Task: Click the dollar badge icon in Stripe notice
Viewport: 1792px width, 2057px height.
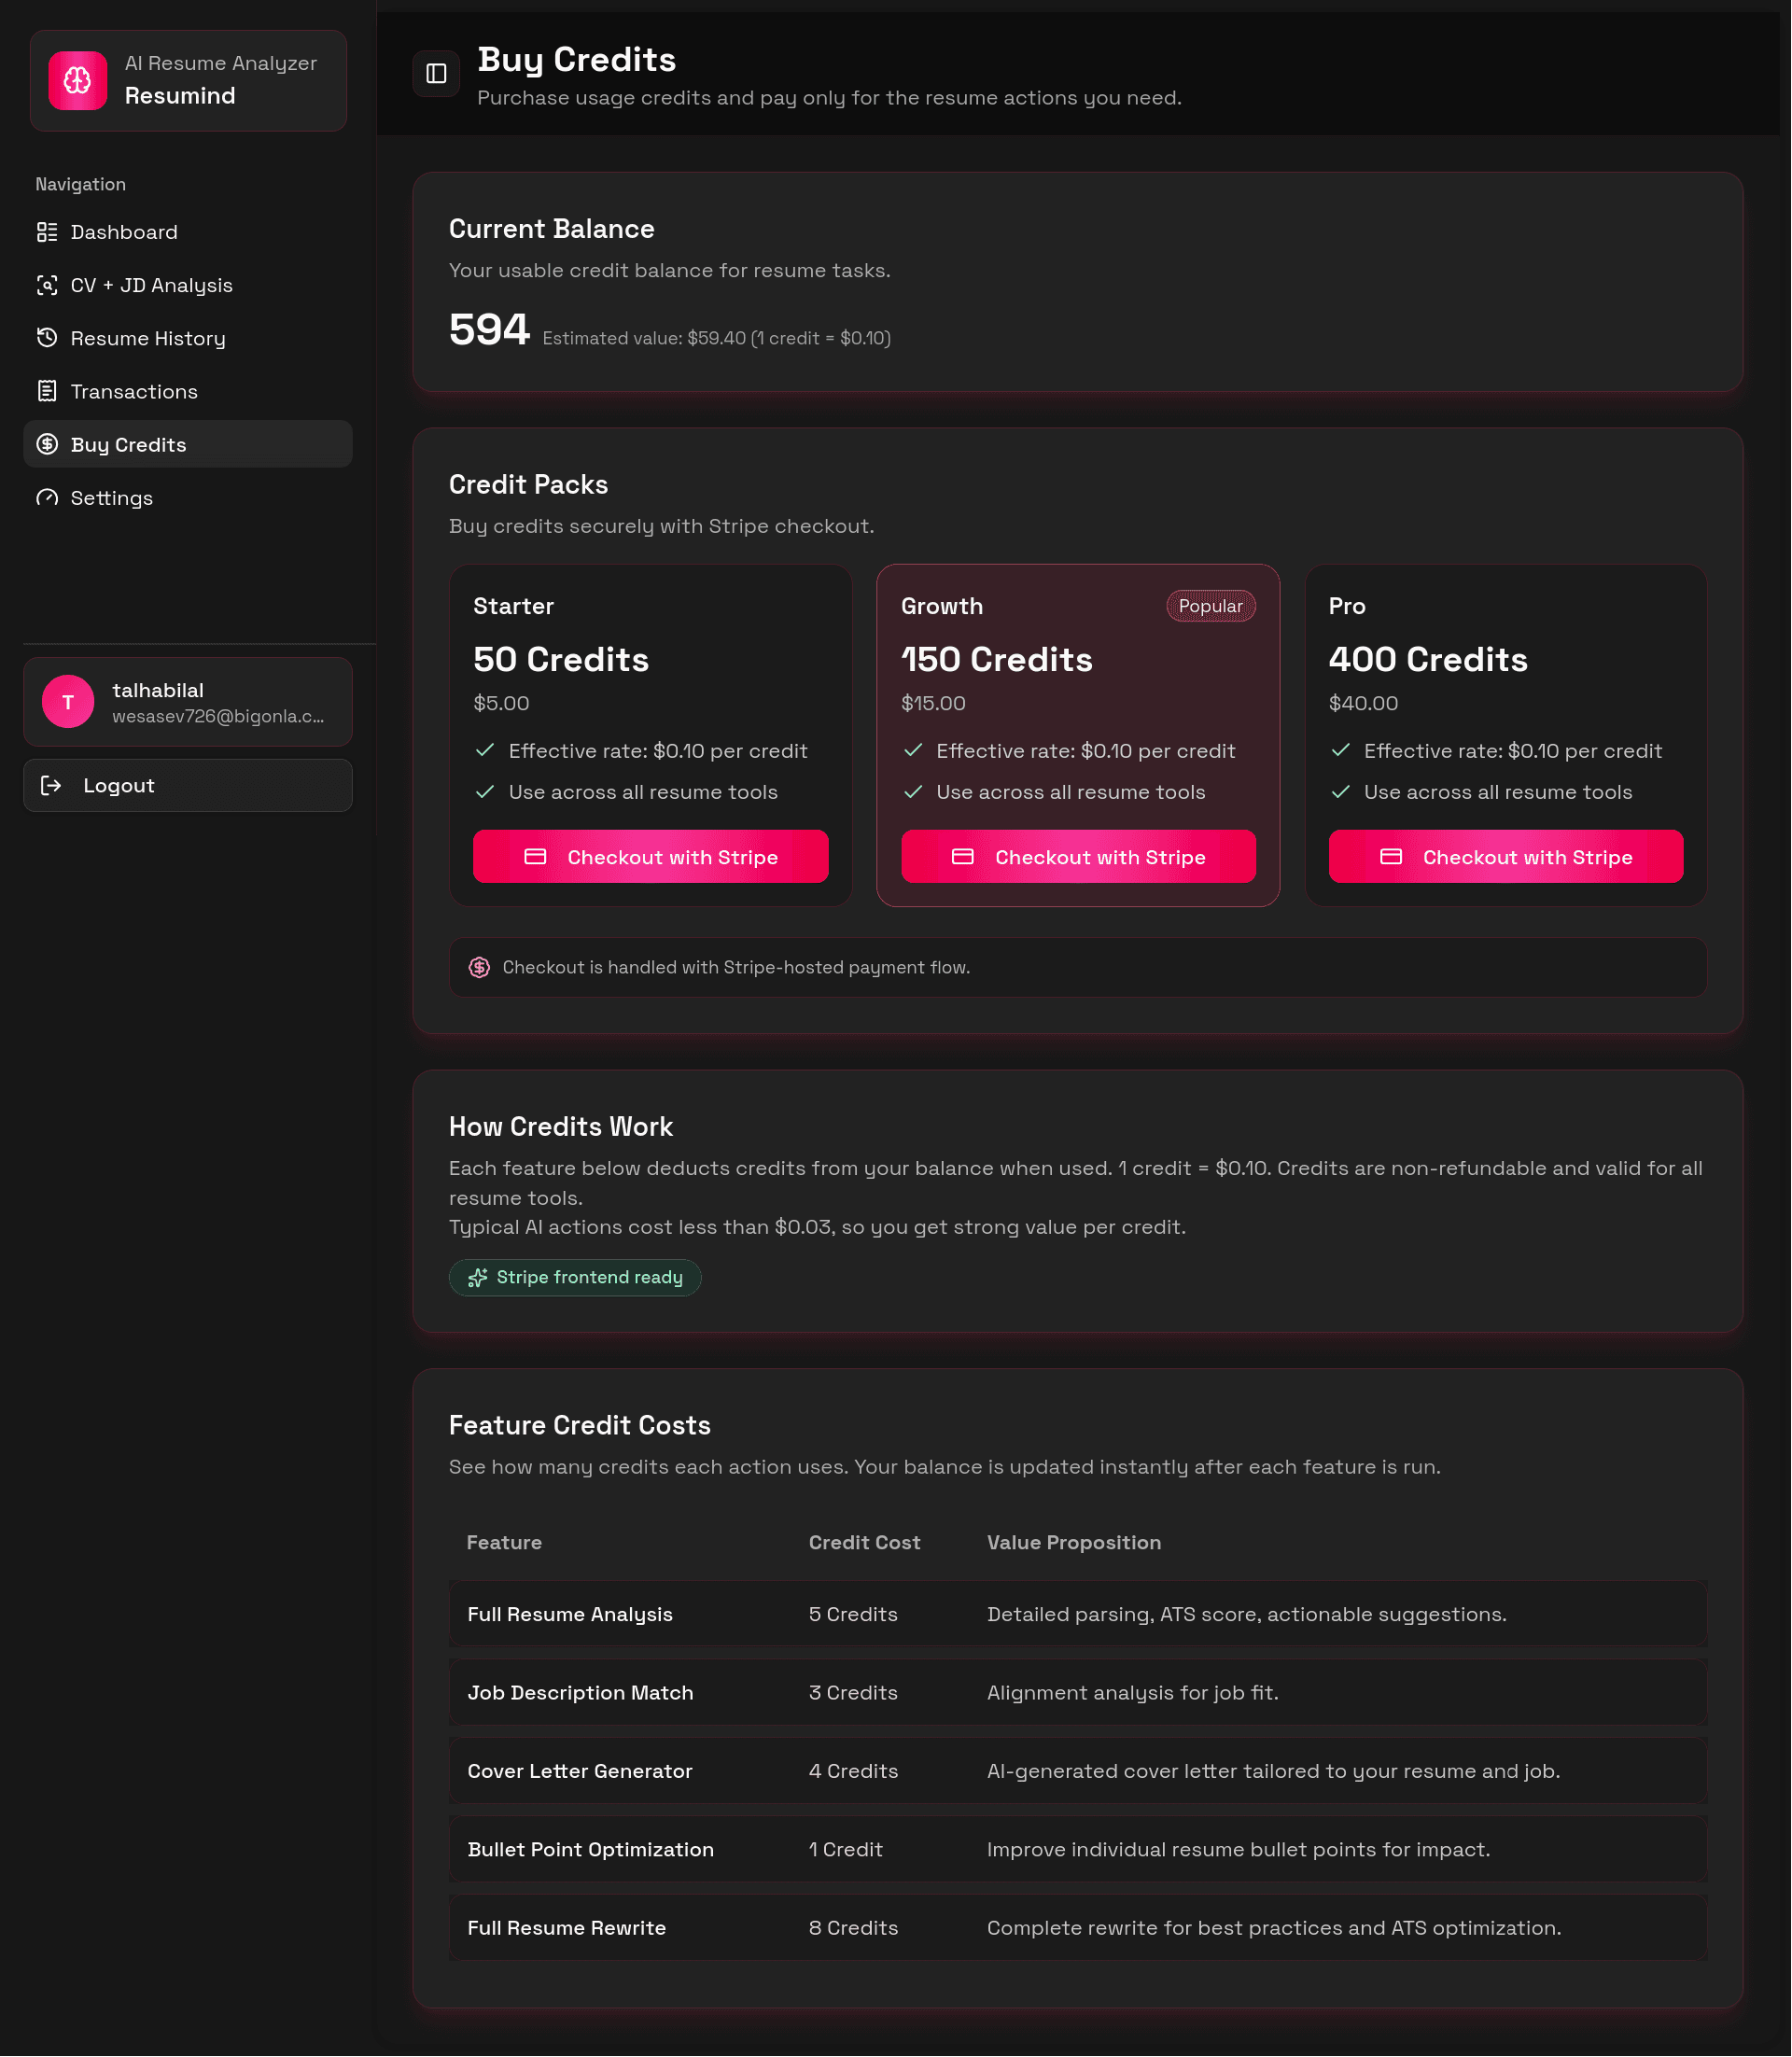Action: click(x=480, y=968)
